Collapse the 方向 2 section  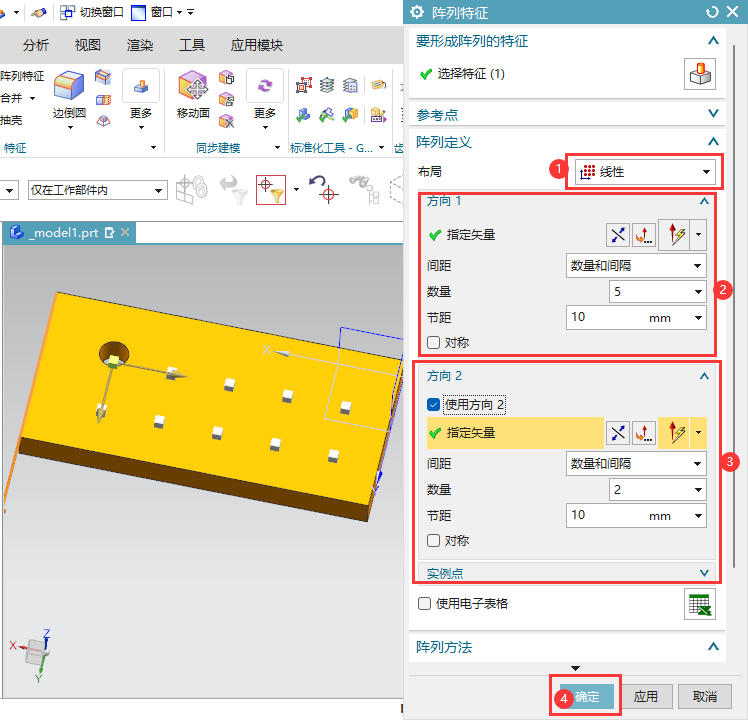[x=704, y=376]
